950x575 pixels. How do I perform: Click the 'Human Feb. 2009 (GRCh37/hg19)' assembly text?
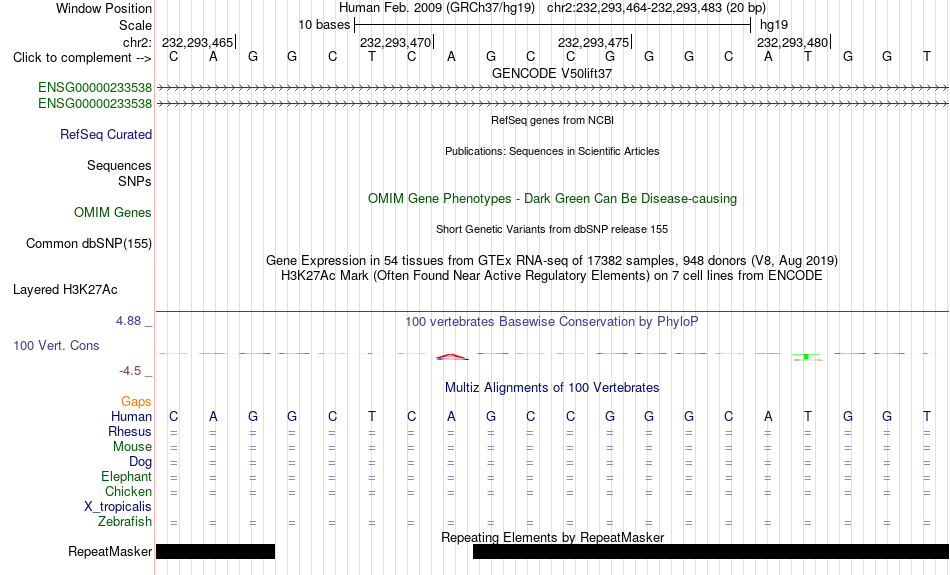(437, 8)
